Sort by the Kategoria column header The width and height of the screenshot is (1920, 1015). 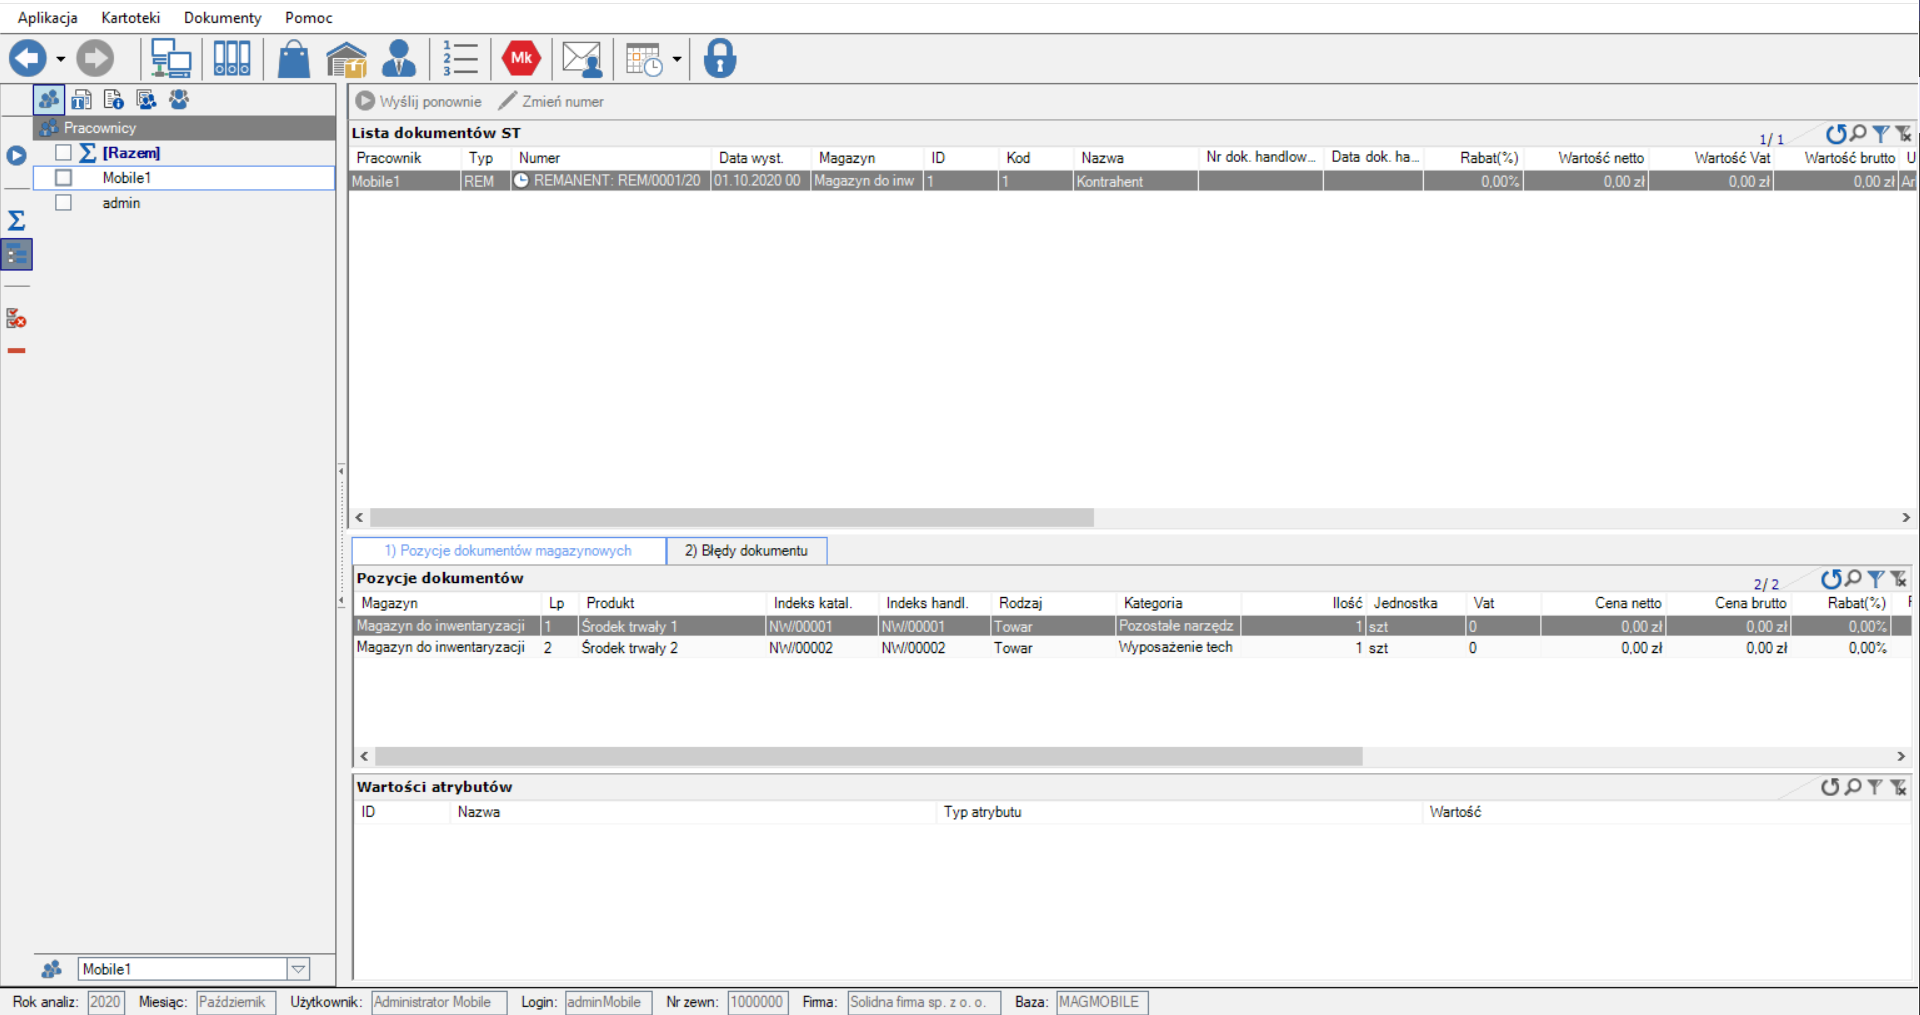pos(1178,603)
